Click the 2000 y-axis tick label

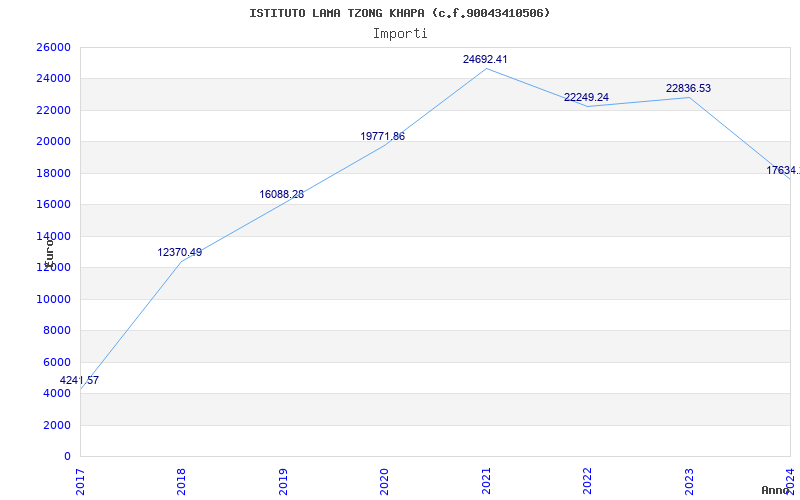57,425
